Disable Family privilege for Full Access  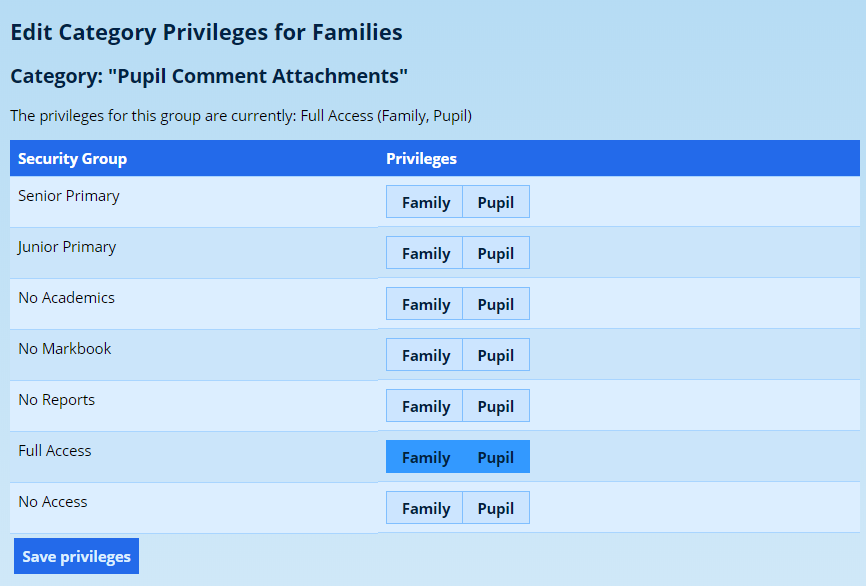425,457
